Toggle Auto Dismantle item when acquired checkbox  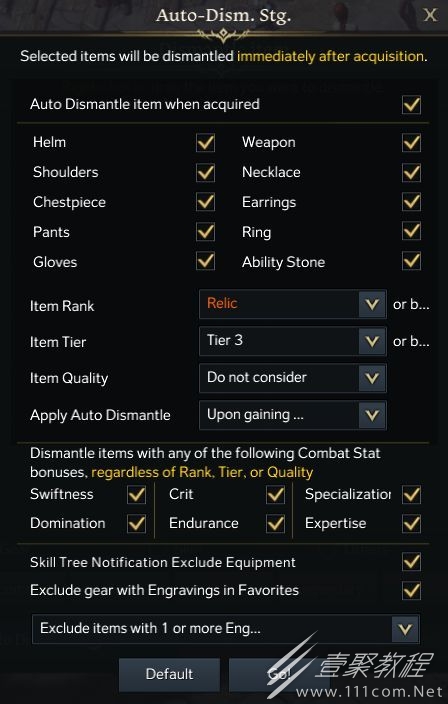point(411,105)
